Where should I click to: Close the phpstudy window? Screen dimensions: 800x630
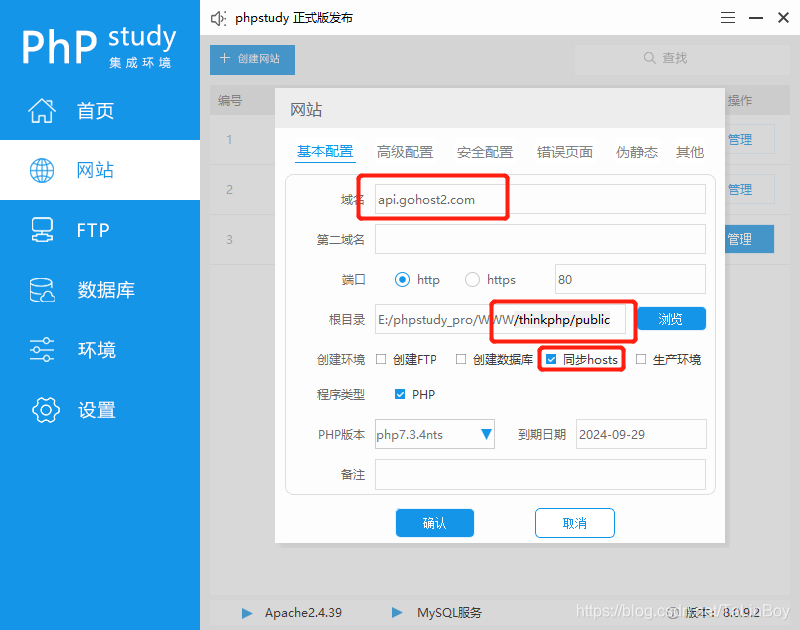point(783,18)
